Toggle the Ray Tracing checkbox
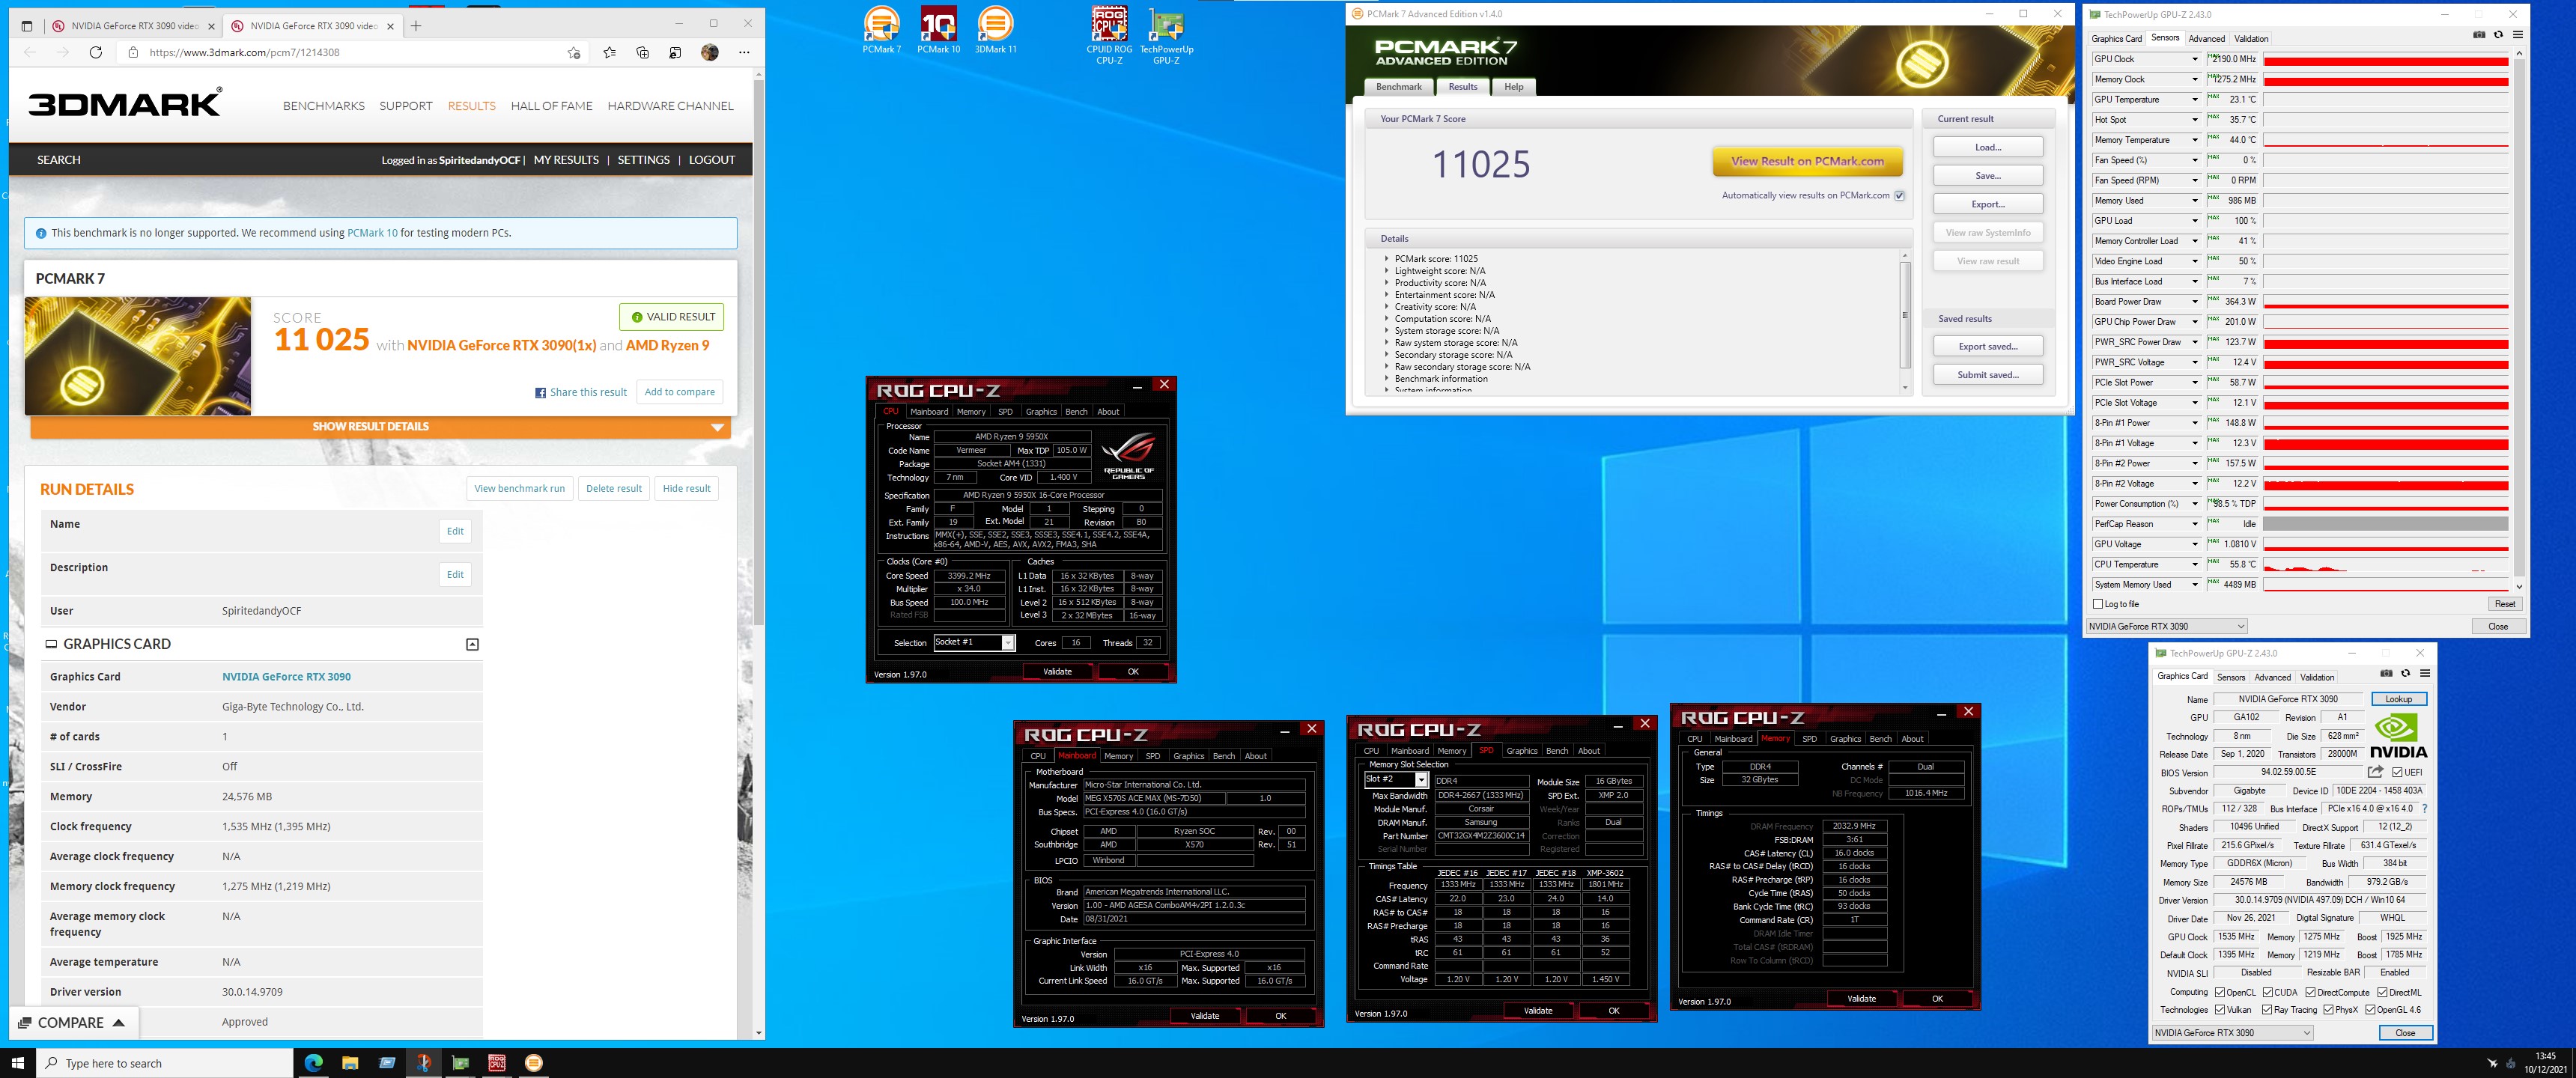Screen dimensions: 2576x1078 (2267, 1010)
